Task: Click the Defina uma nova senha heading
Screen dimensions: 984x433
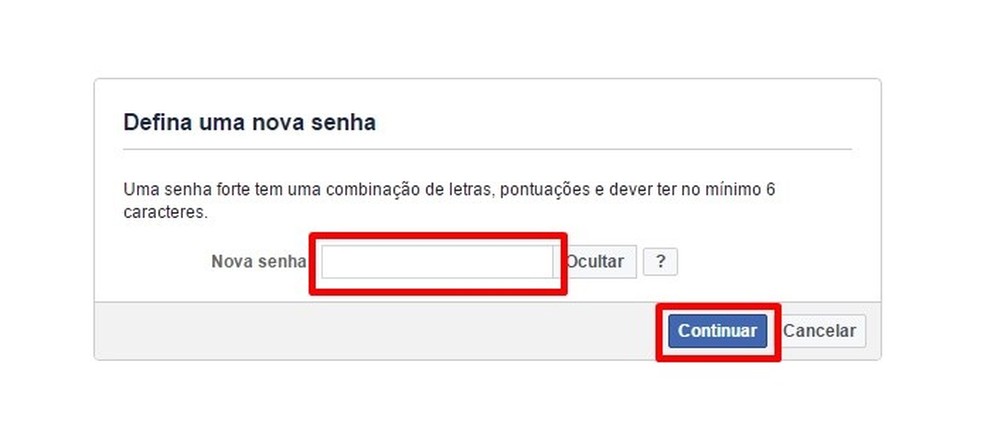Action: (x=249, y=123)
